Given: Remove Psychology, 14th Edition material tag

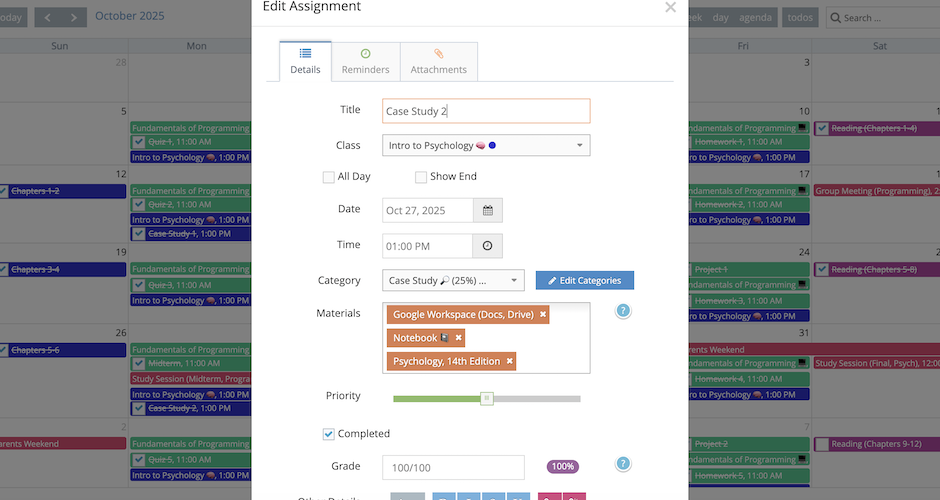Looking at the screenshot, I should pos(510,361).
